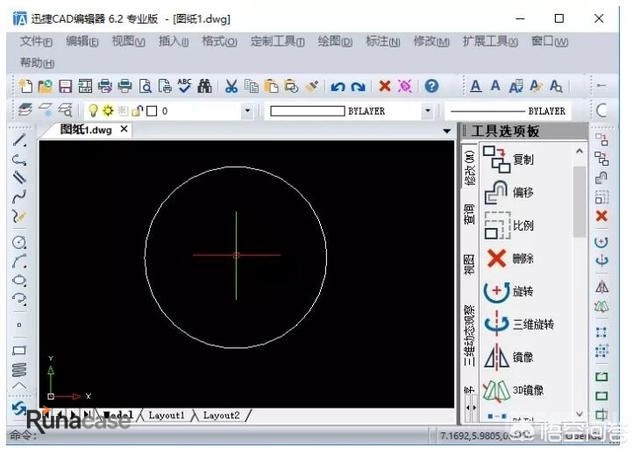
Task: Open the 编辑 menu
Action: click(82, 41)
